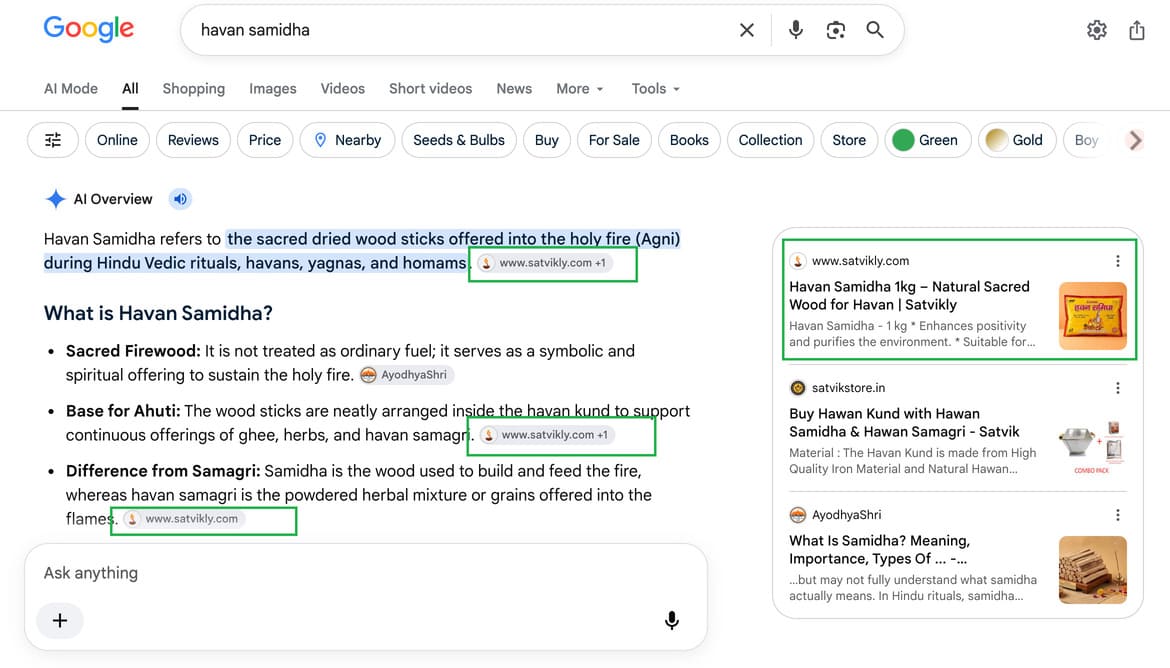
Task: Apply the Online filter chip
Action: pos(117,140)
